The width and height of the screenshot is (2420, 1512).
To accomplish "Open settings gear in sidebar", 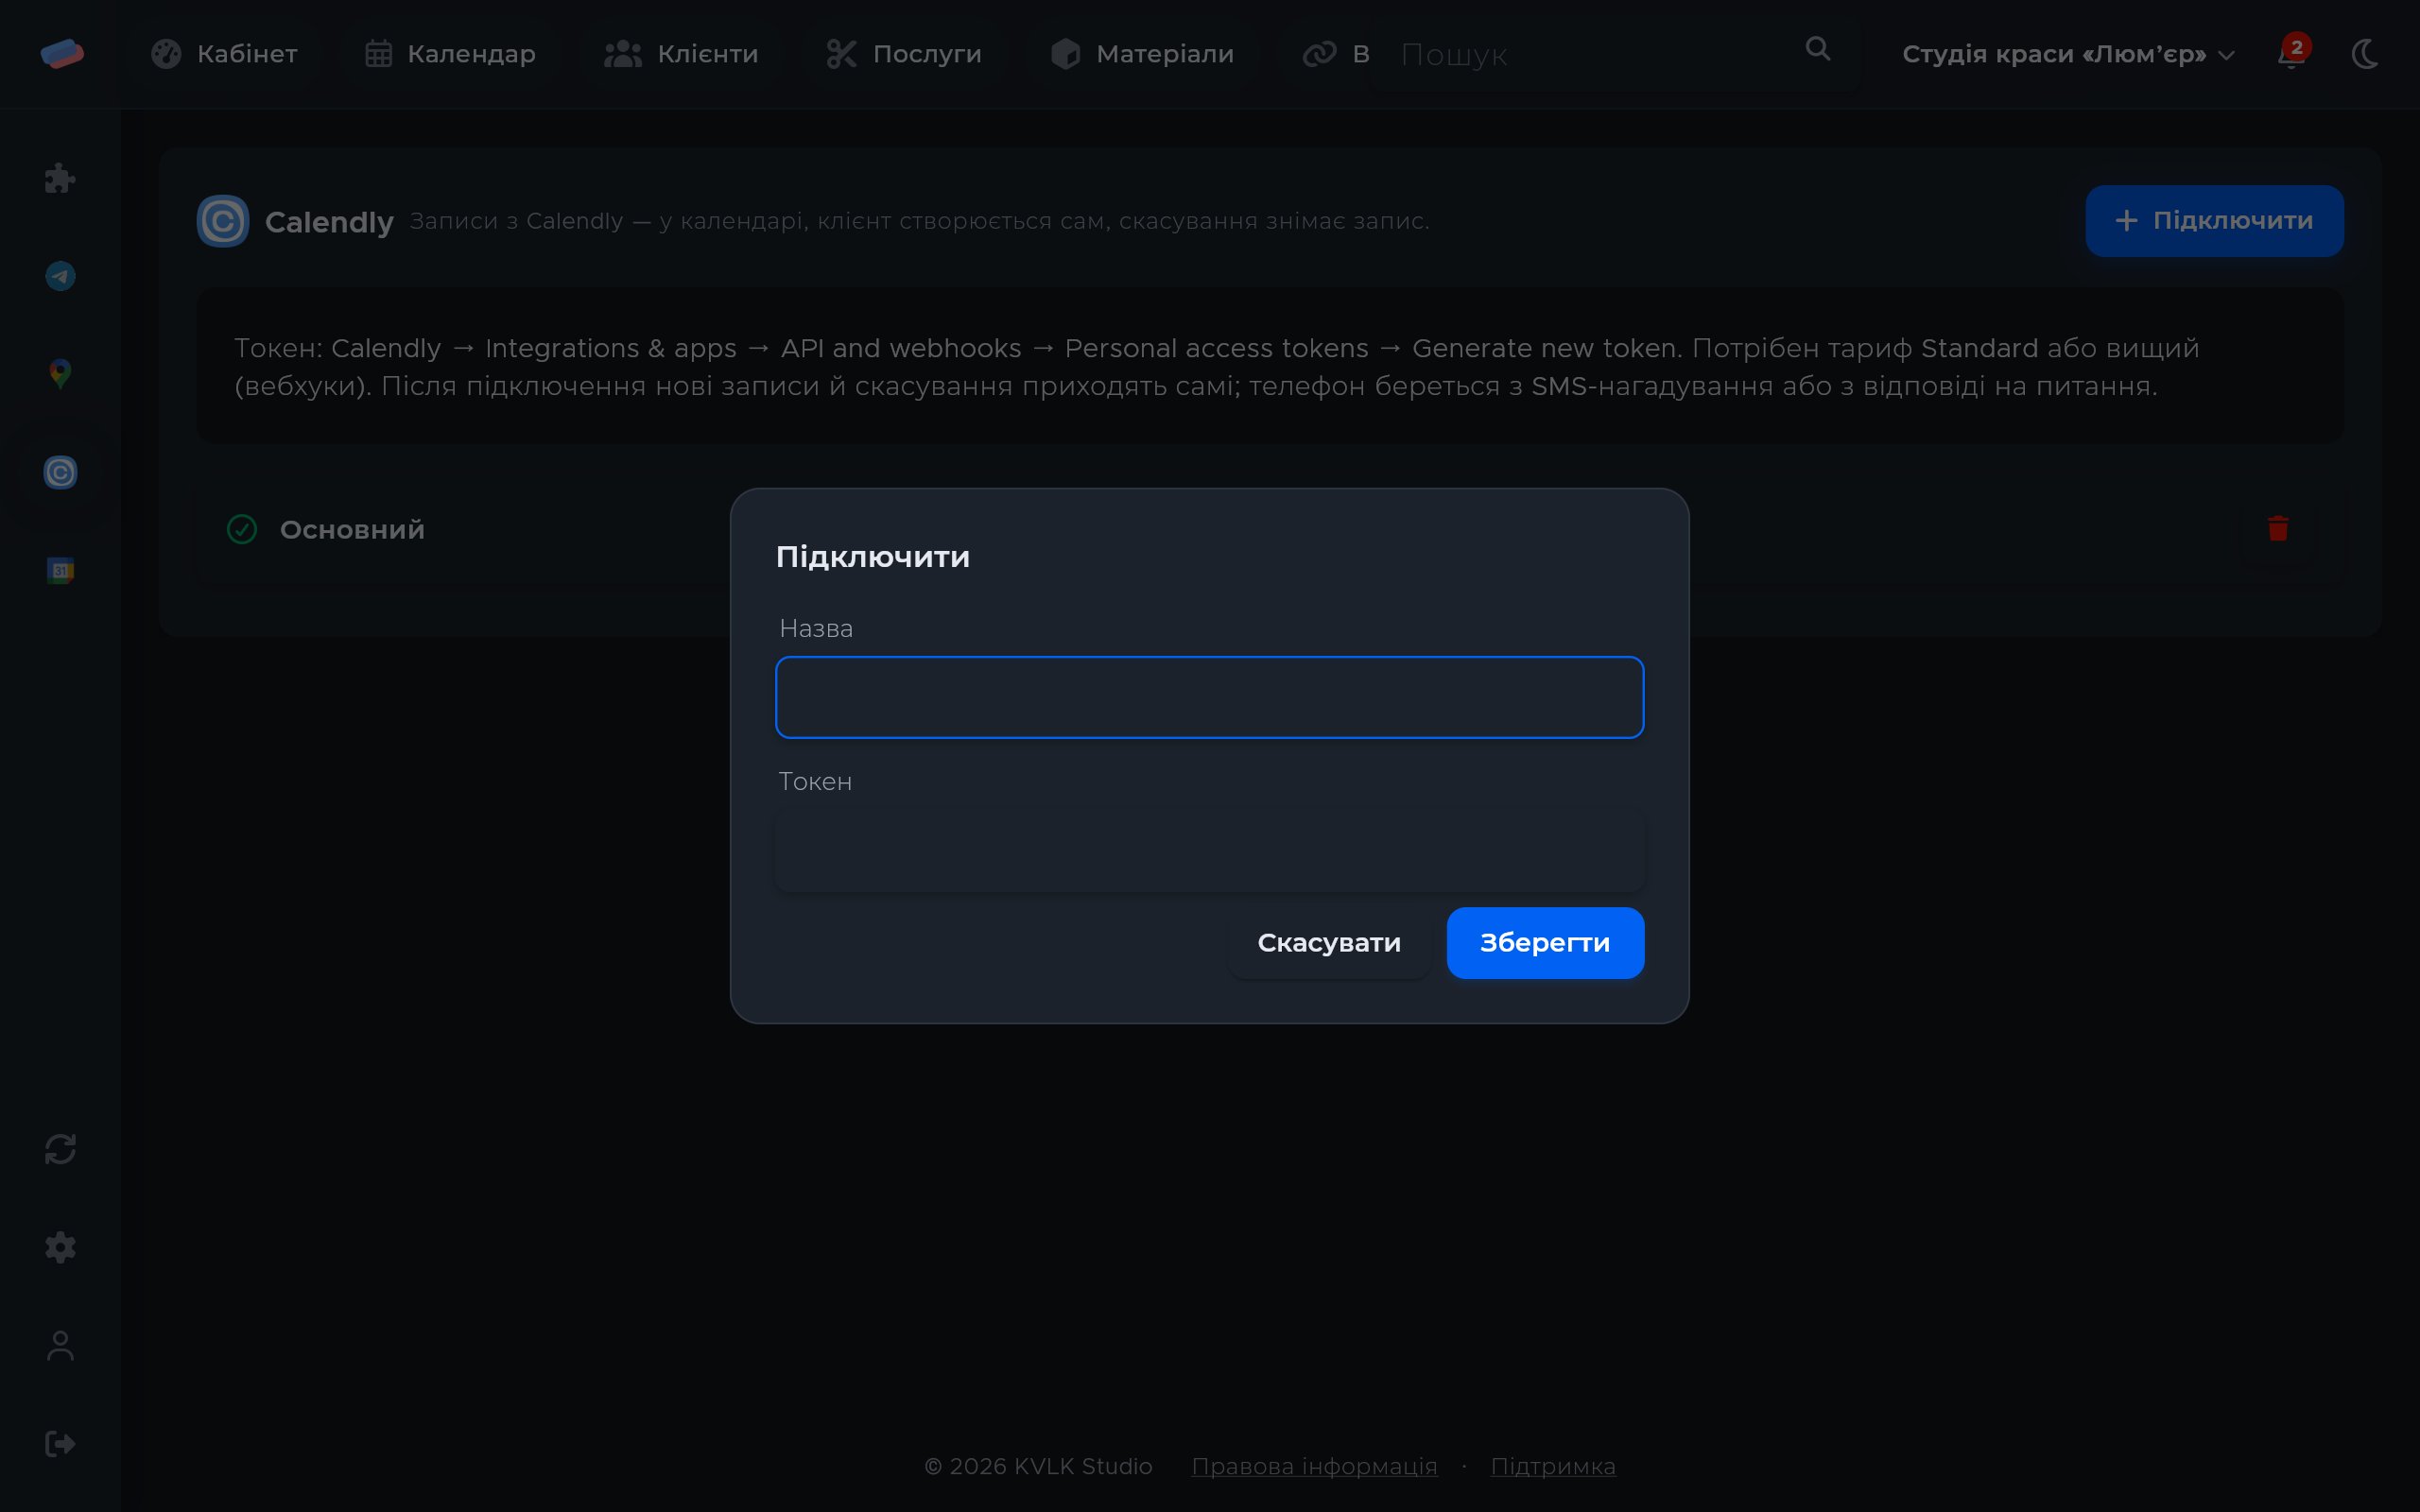I will click(x=60, y=1247).
